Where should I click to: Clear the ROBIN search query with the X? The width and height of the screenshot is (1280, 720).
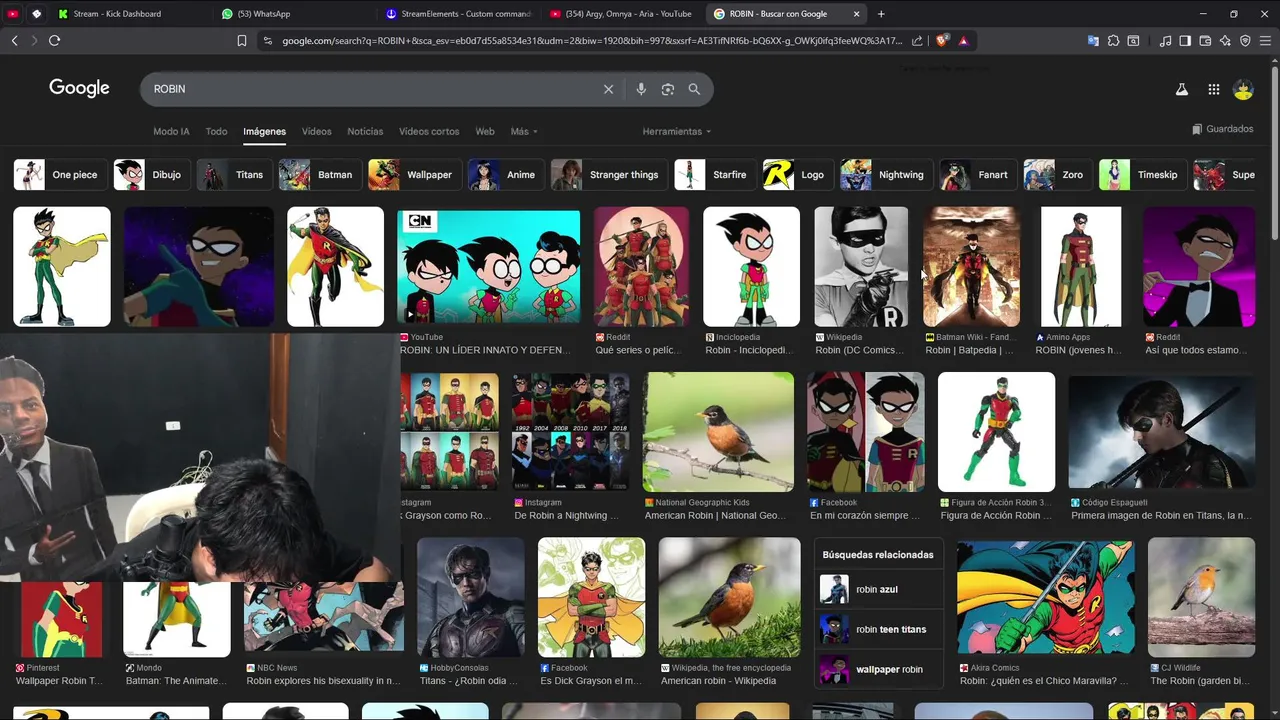click(608, 89)
